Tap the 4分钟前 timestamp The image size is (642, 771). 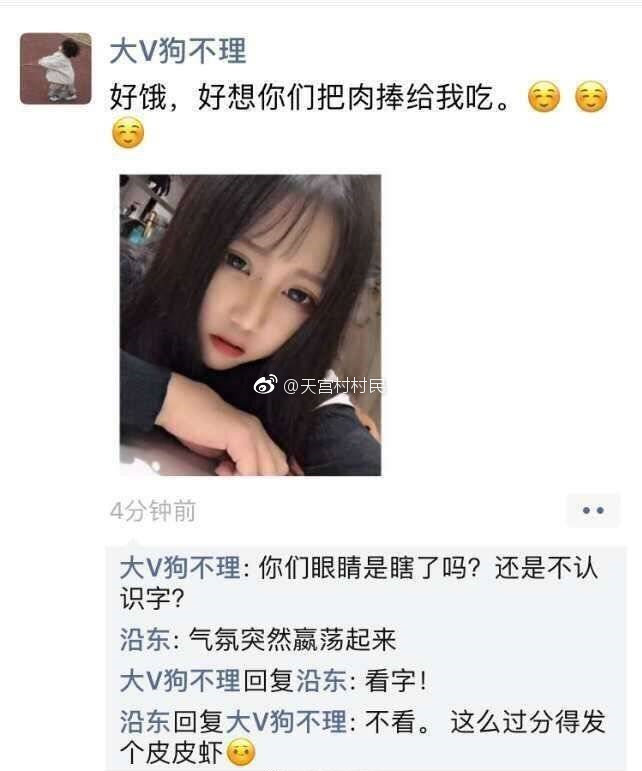coord(153,511)
